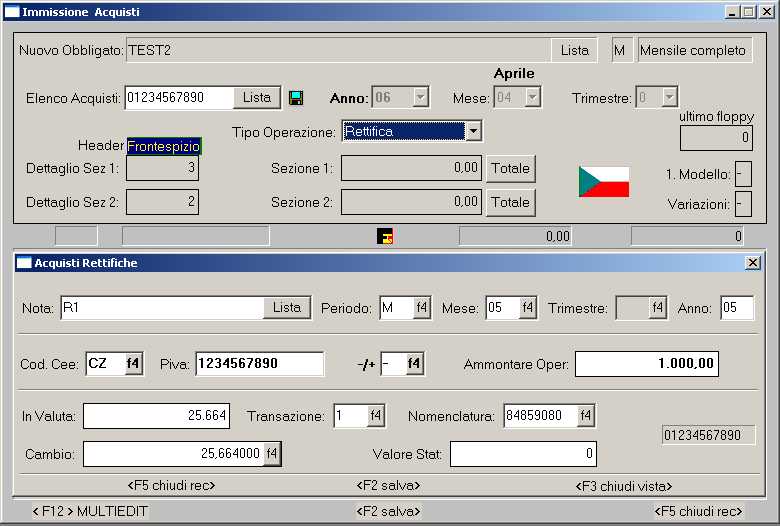Click the Mensile completo field

point(695,50)
